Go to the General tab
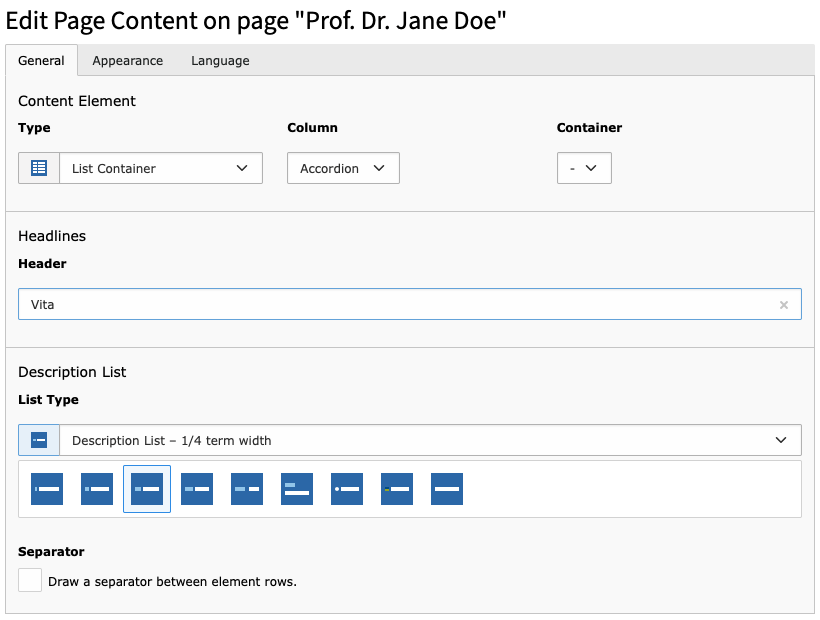 41,61
